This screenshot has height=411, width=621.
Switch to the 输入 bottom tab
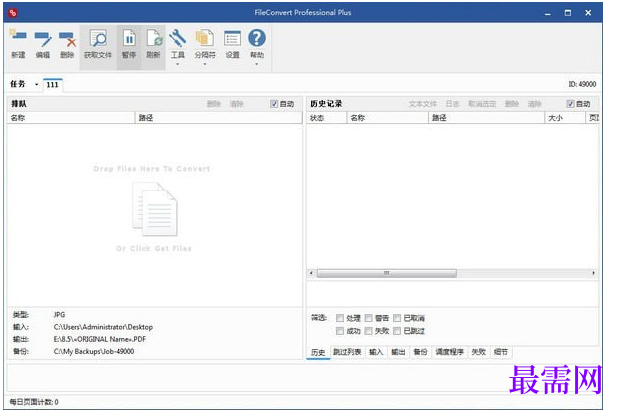click(x=376, y=352)
